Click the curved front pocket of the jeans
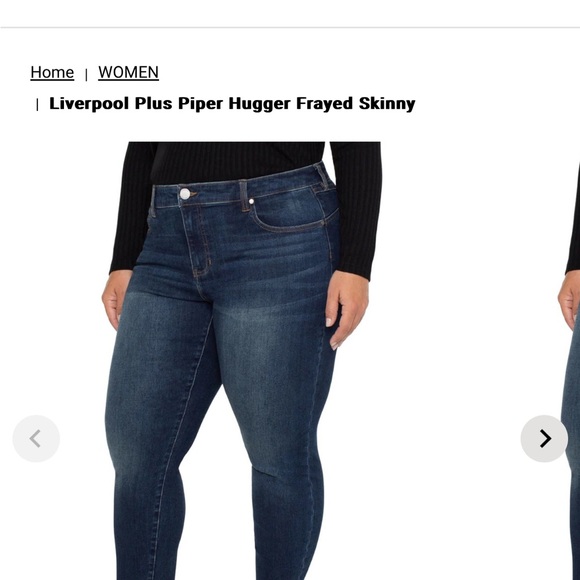 click(294, 213)
